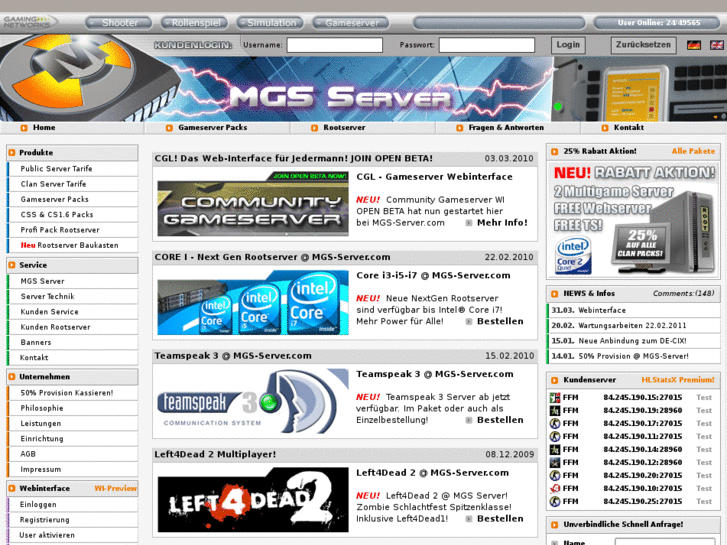Switch language to English flag
This screenshot has height=545, width=727.
point(716,45)
